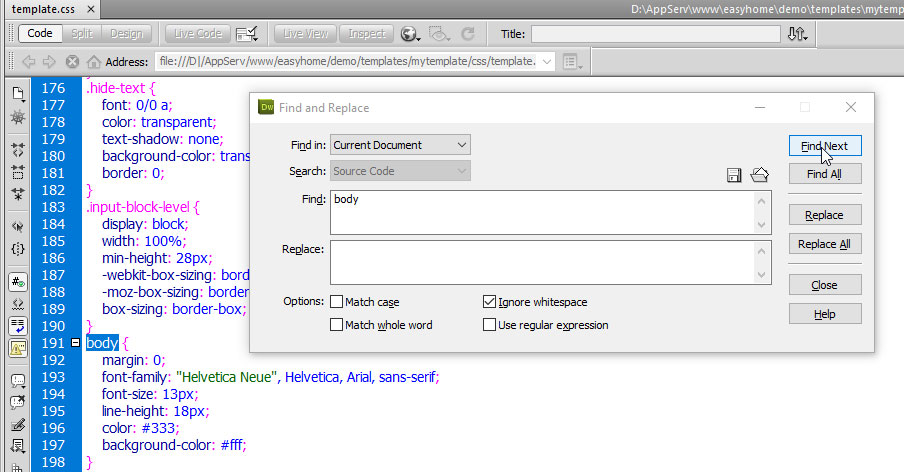Enable the Match case option
This screenshot has width=904, height=472.
pos(337,302)
